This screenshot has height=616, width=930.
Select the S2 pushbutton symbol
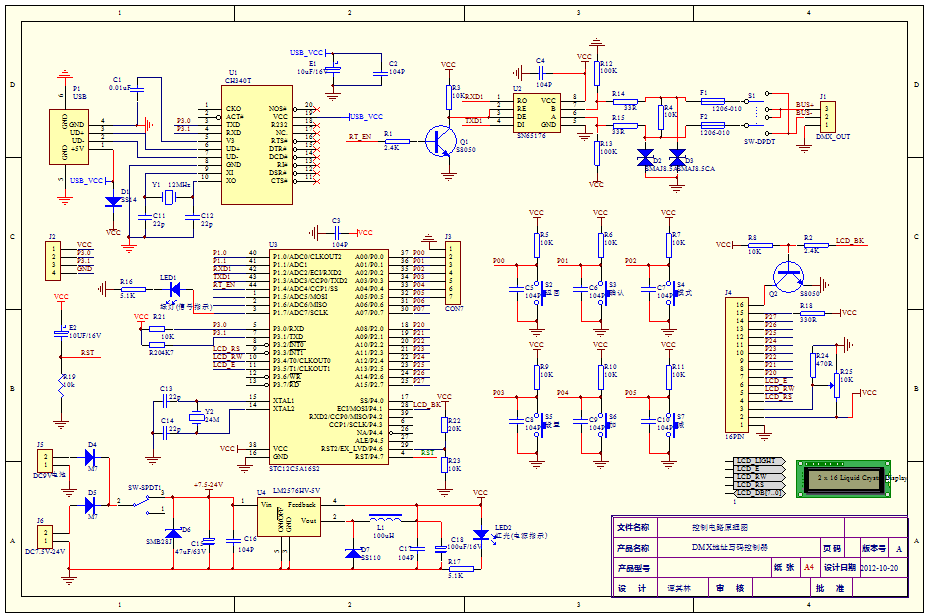coord(540,293)
